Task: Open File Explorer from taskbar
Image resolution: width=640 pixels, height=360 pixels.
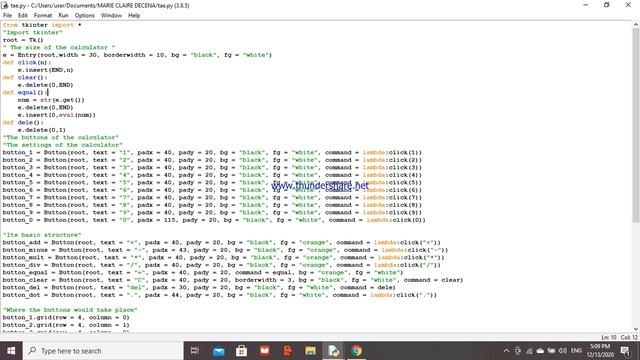Action: [311, 351]
